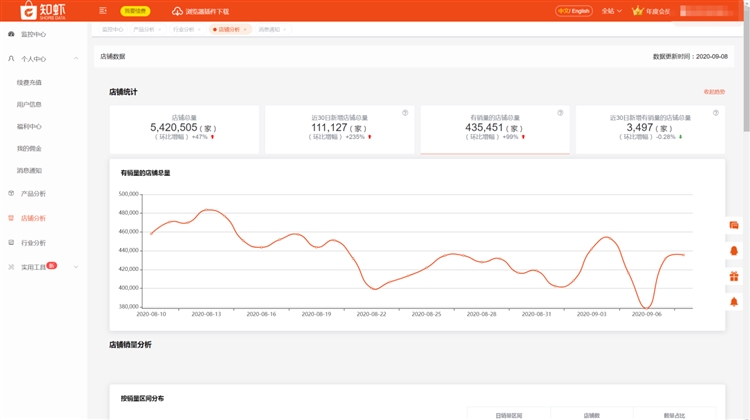Click help icon on 店铺总量 card

(250, 113)
